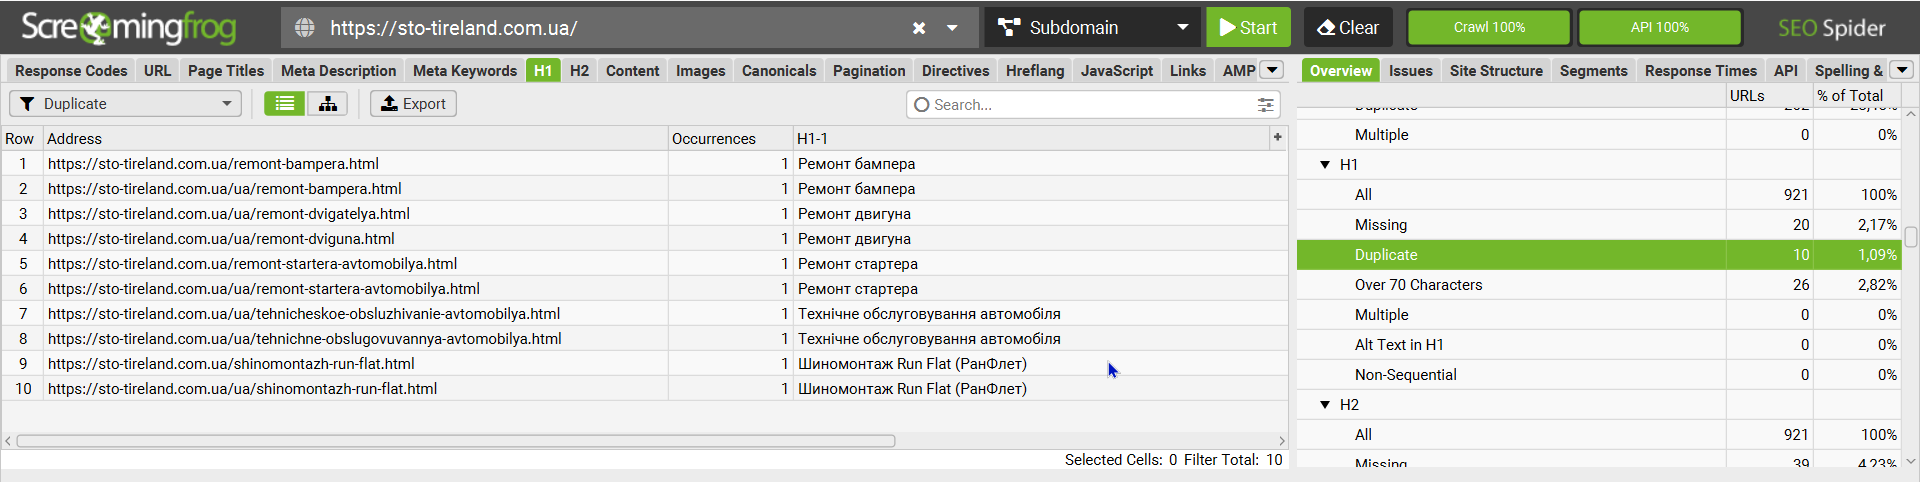Click the search magnifier circle icon

click(922, 105)
